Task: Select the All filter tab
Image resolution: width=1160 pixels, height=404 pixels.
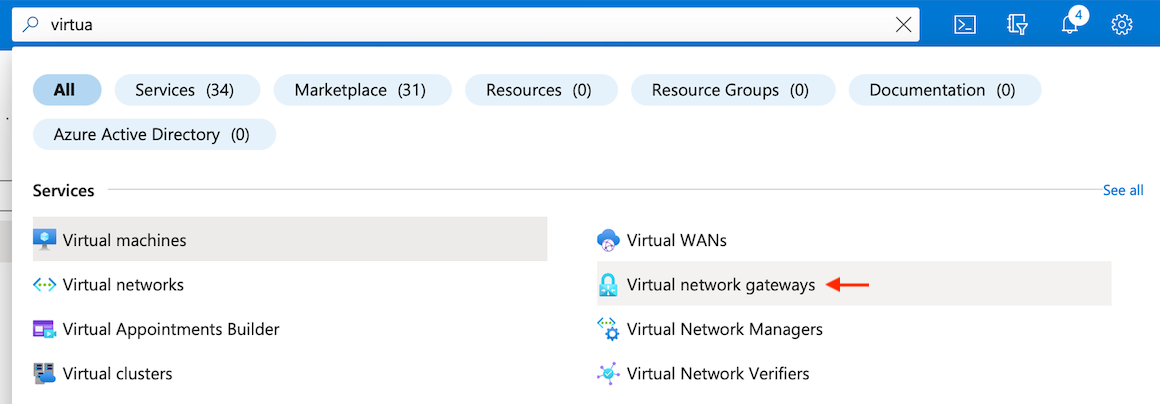Action: (x=67, y=90)
